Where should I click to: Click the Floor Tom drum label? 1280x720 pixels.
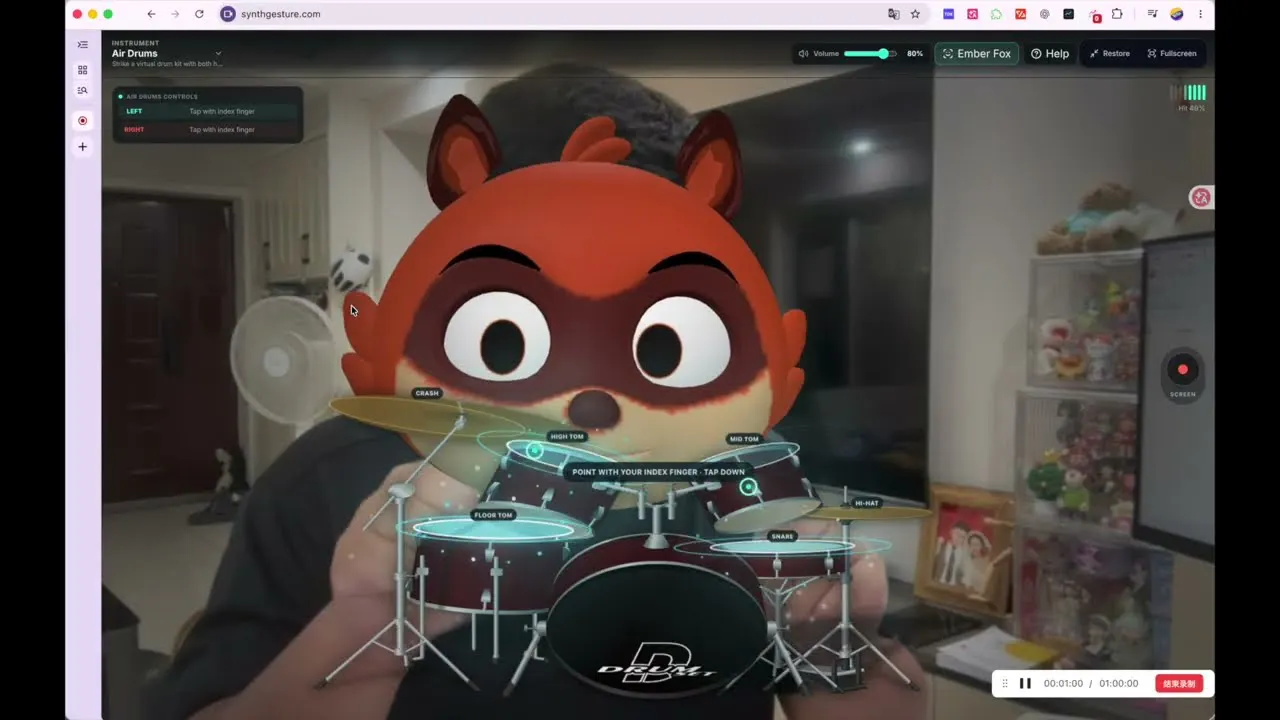coord(493,515)
